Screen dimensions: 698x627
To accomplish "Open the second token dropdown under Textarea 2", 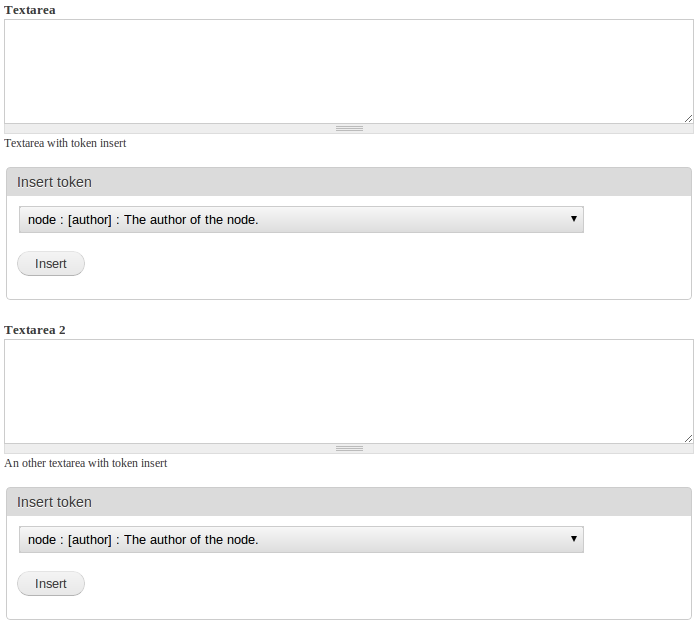I will tap(301, 539).
